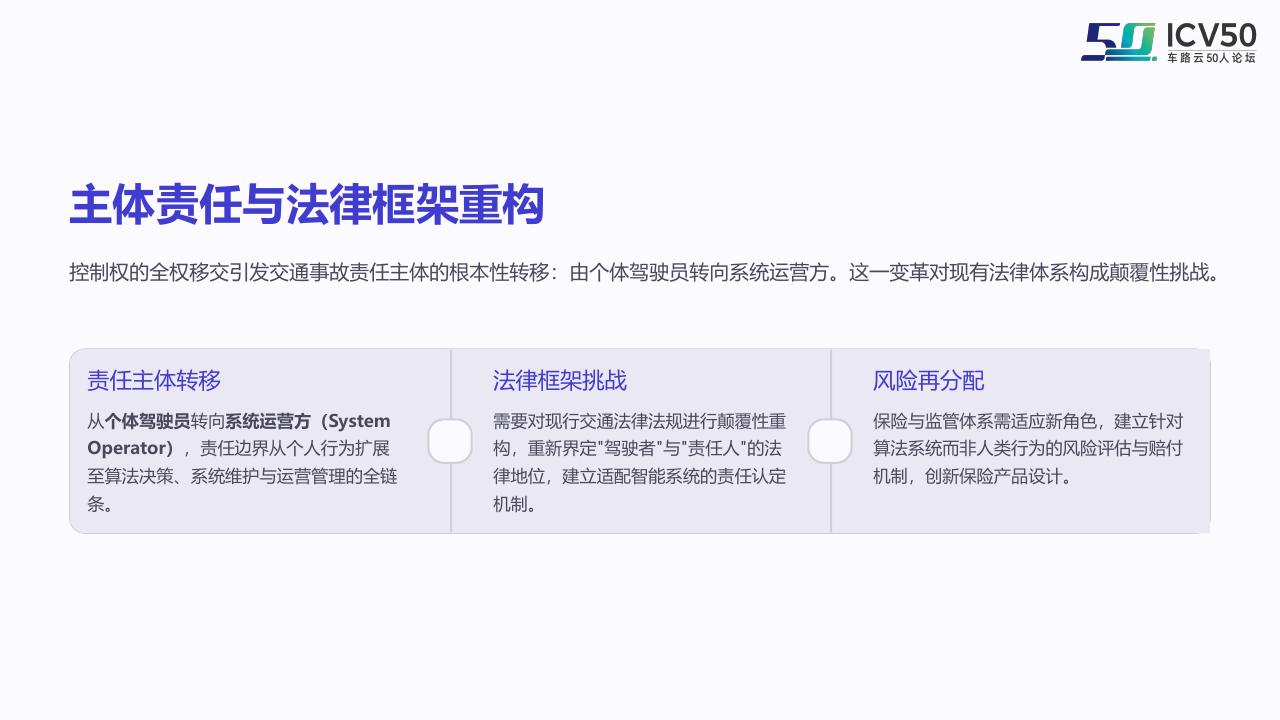Click the stylized 50 logo graphic
This screenshot has width=1280, height=720.
point(1118,42)
